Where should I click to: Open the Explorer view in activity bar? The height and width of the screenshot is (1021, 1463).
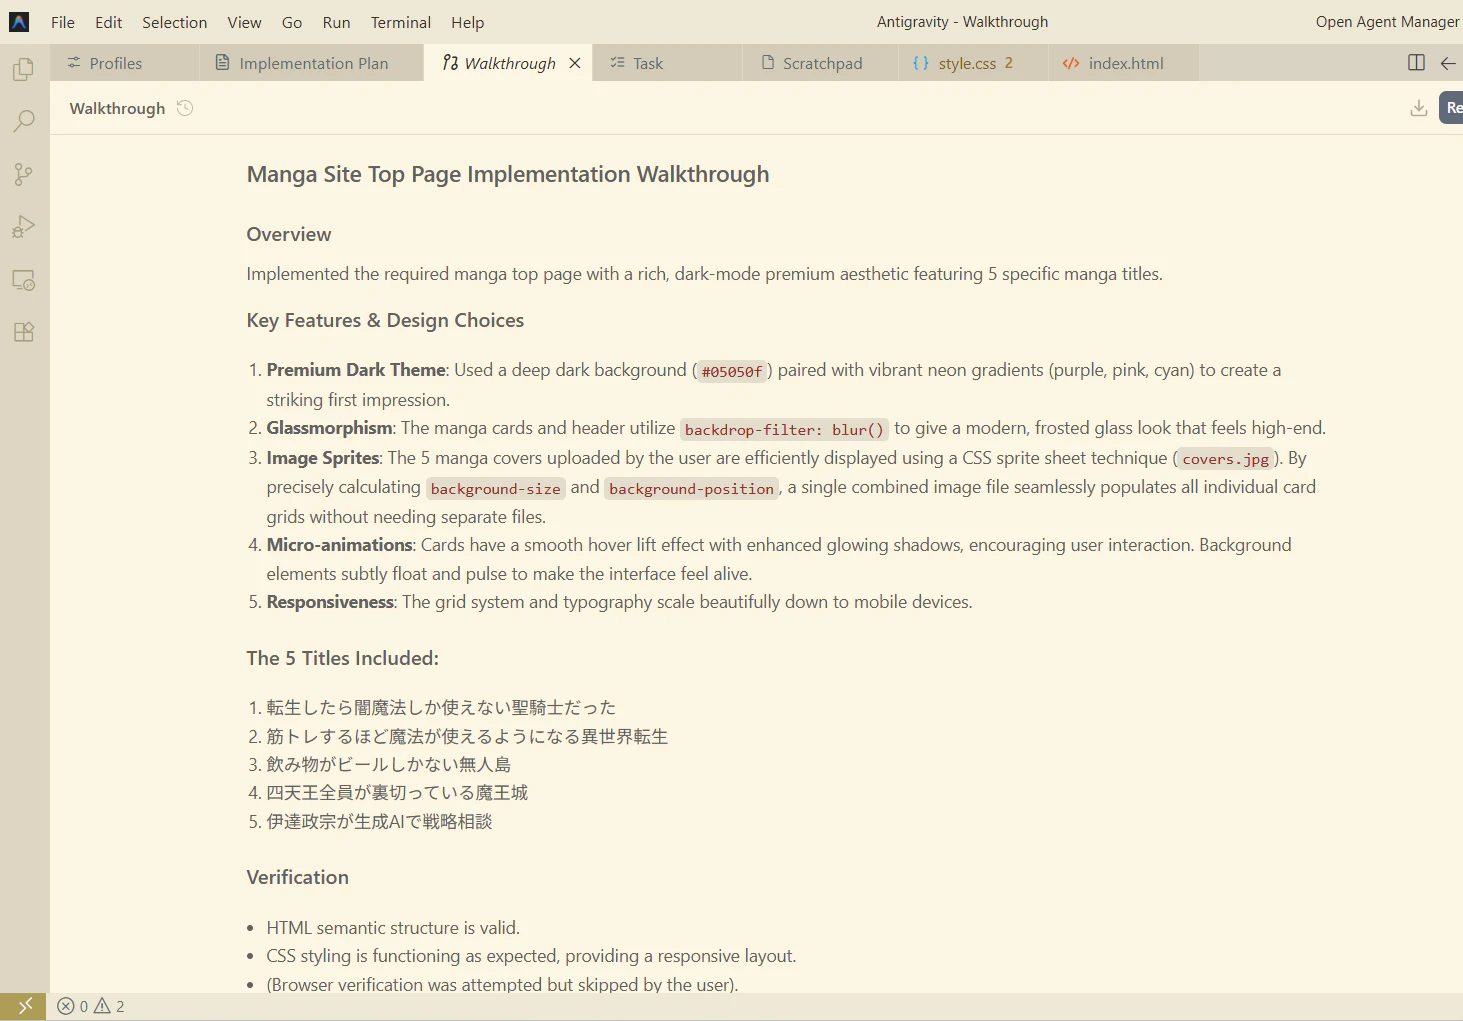point(24,69)
